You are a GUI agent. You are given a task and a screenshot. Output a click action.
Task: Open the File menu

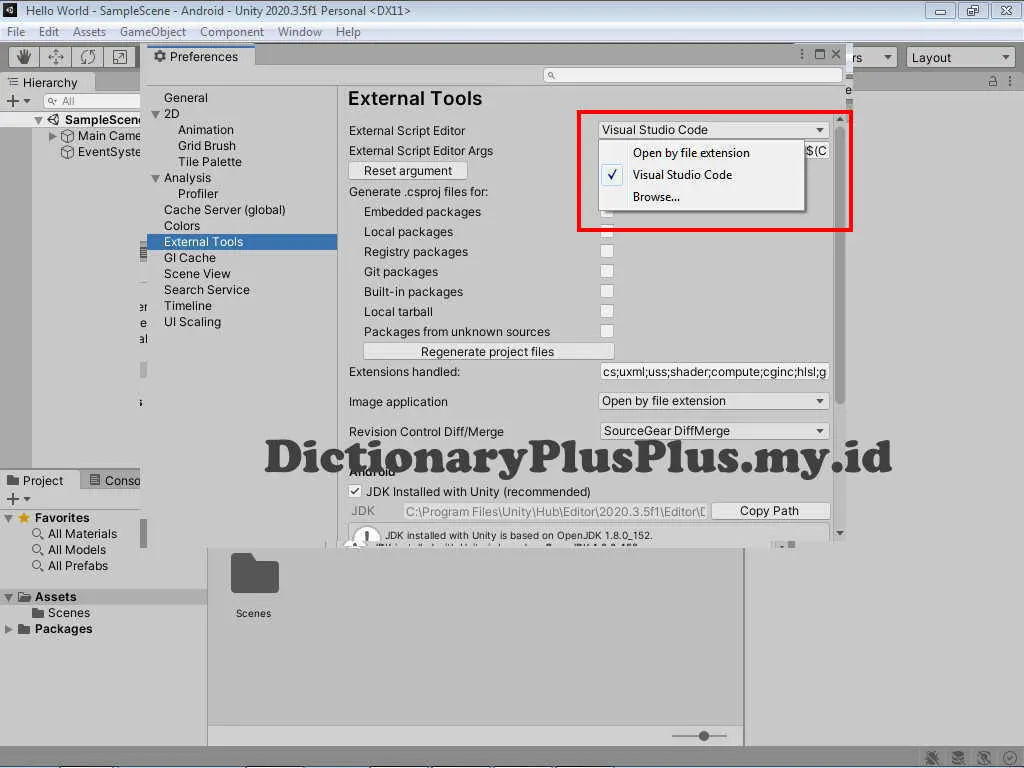point(16,32)
